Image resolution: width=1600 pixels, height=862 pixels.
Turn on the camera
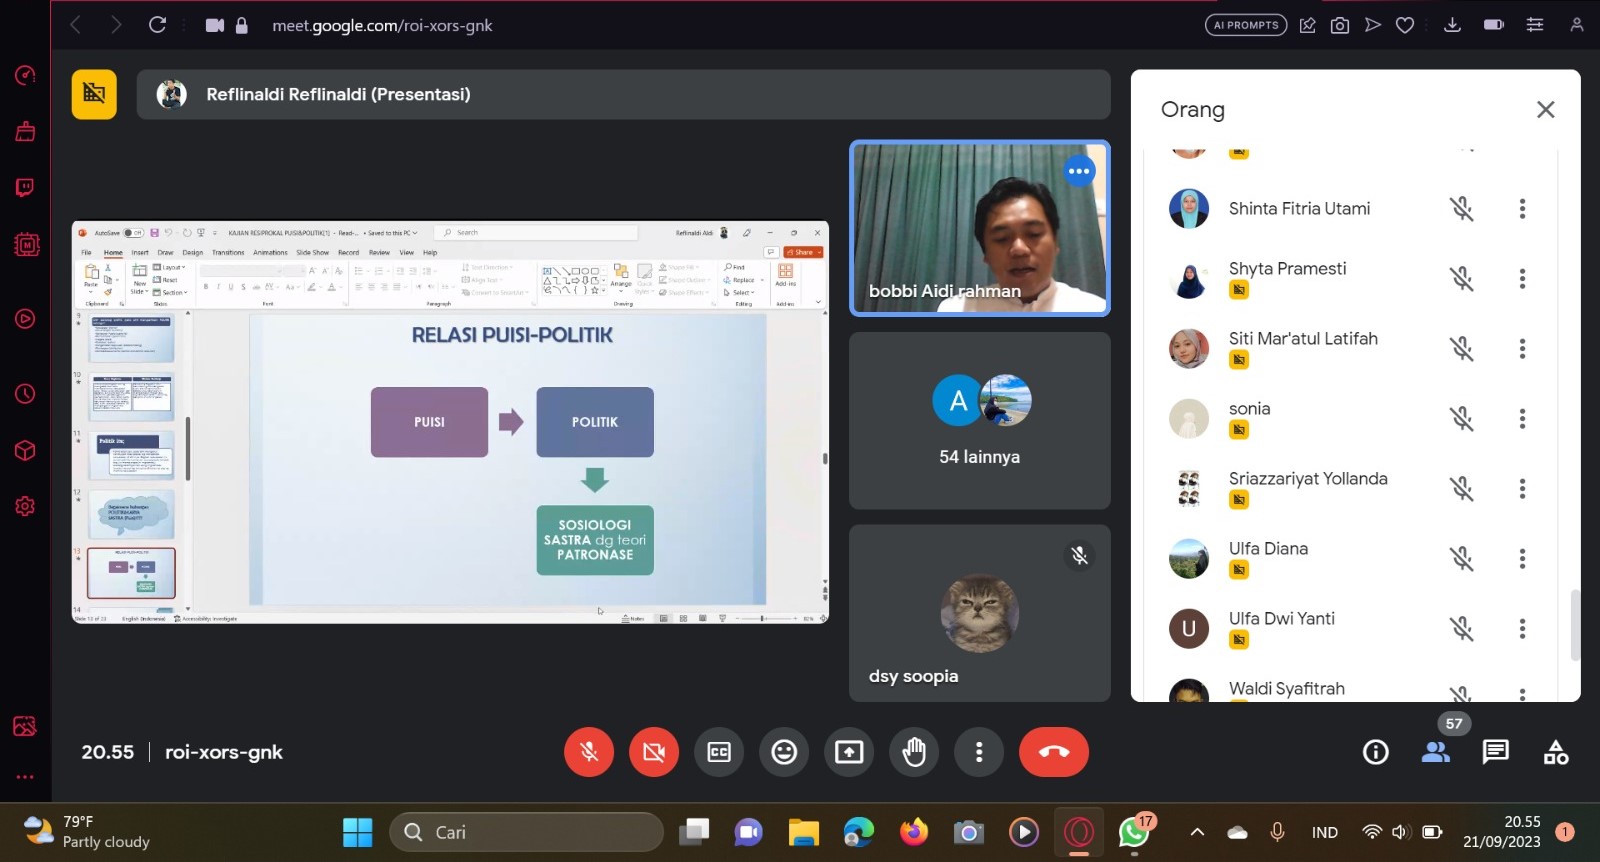pos(654,752)
